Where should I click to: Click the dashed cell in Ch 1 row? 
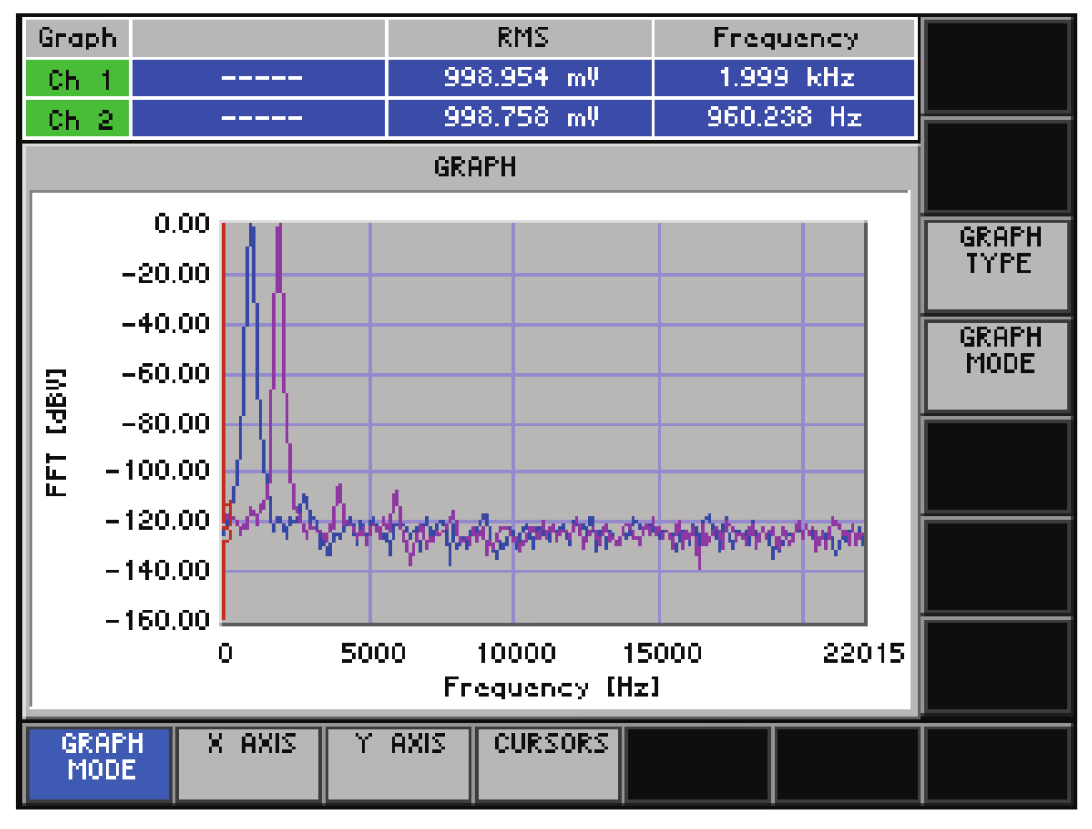click(x=259, y=79)
